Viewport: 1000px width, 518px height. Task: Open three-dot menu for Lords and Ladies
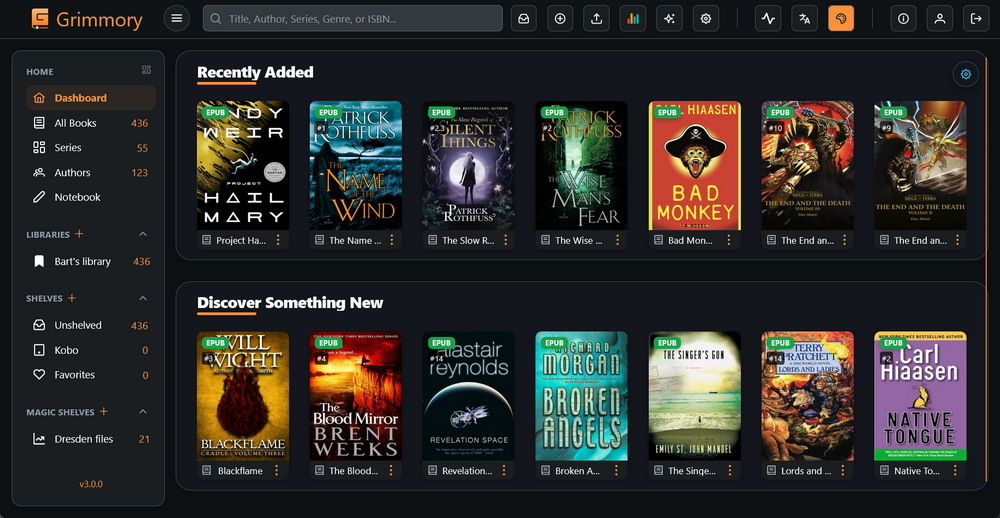pos(842,471)
